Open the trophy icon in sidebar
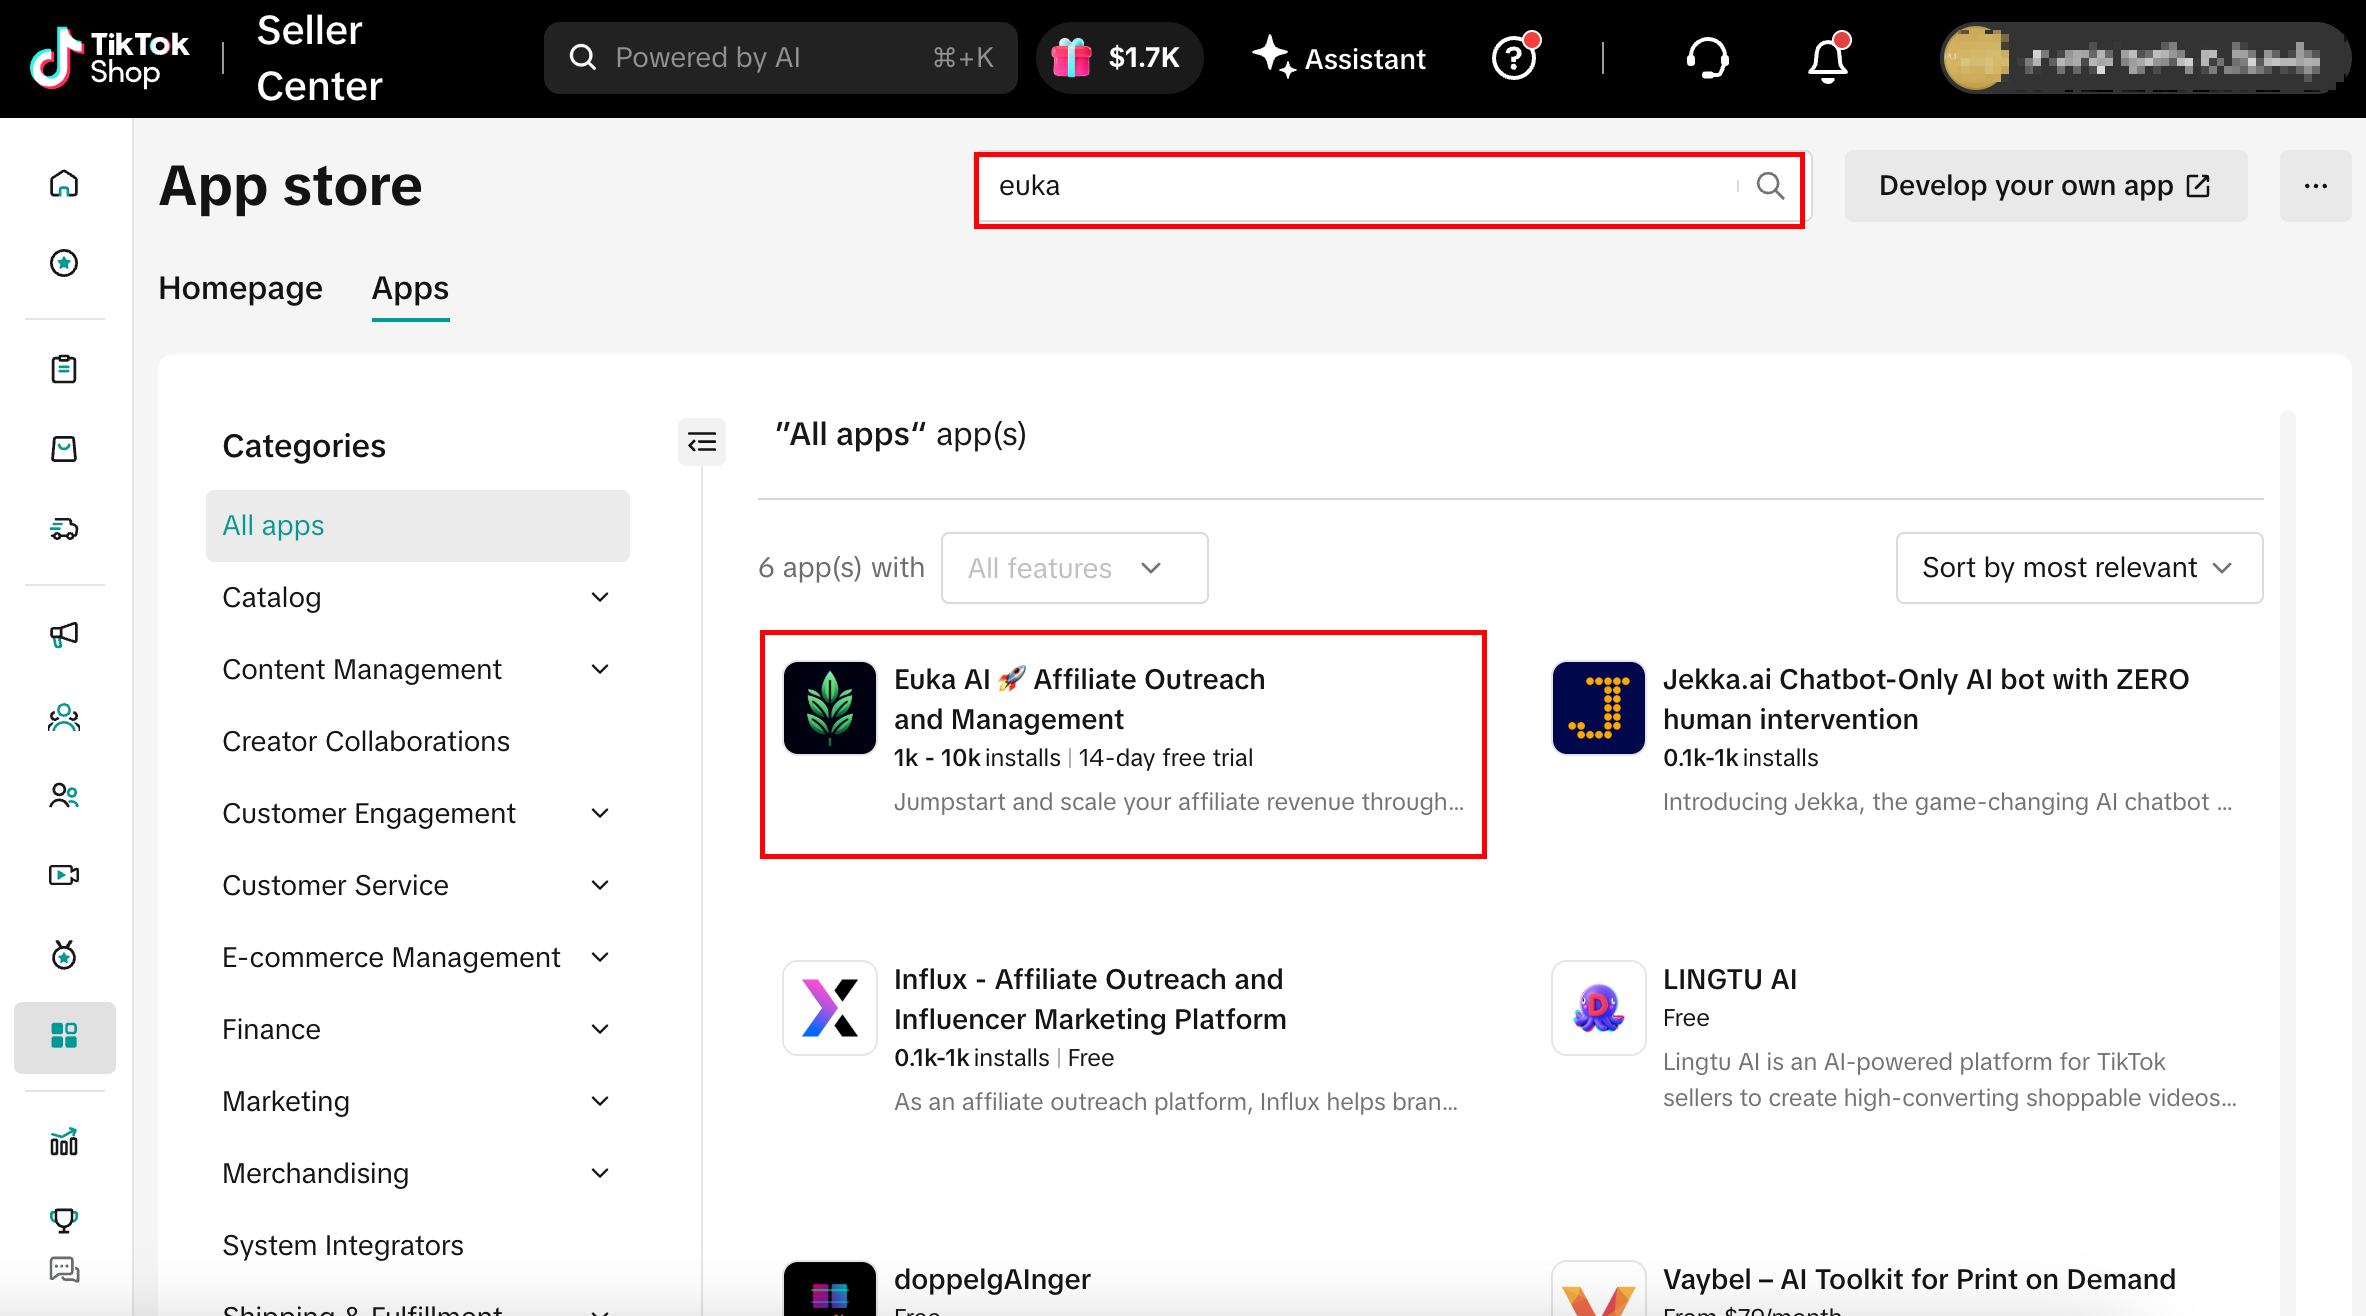Viewport: 2366px width, 1316px height. click(64, 1219)
